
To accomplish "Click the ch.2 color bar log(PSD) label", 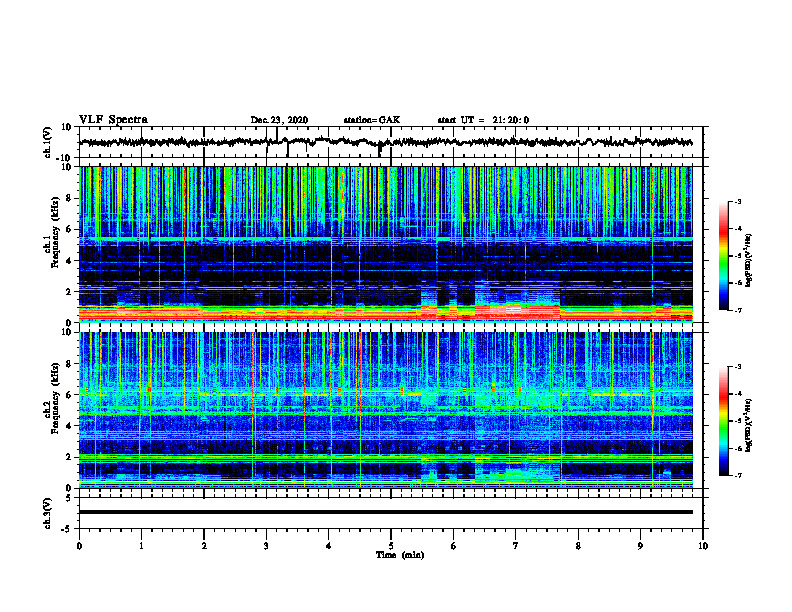I will pos(750,425).
